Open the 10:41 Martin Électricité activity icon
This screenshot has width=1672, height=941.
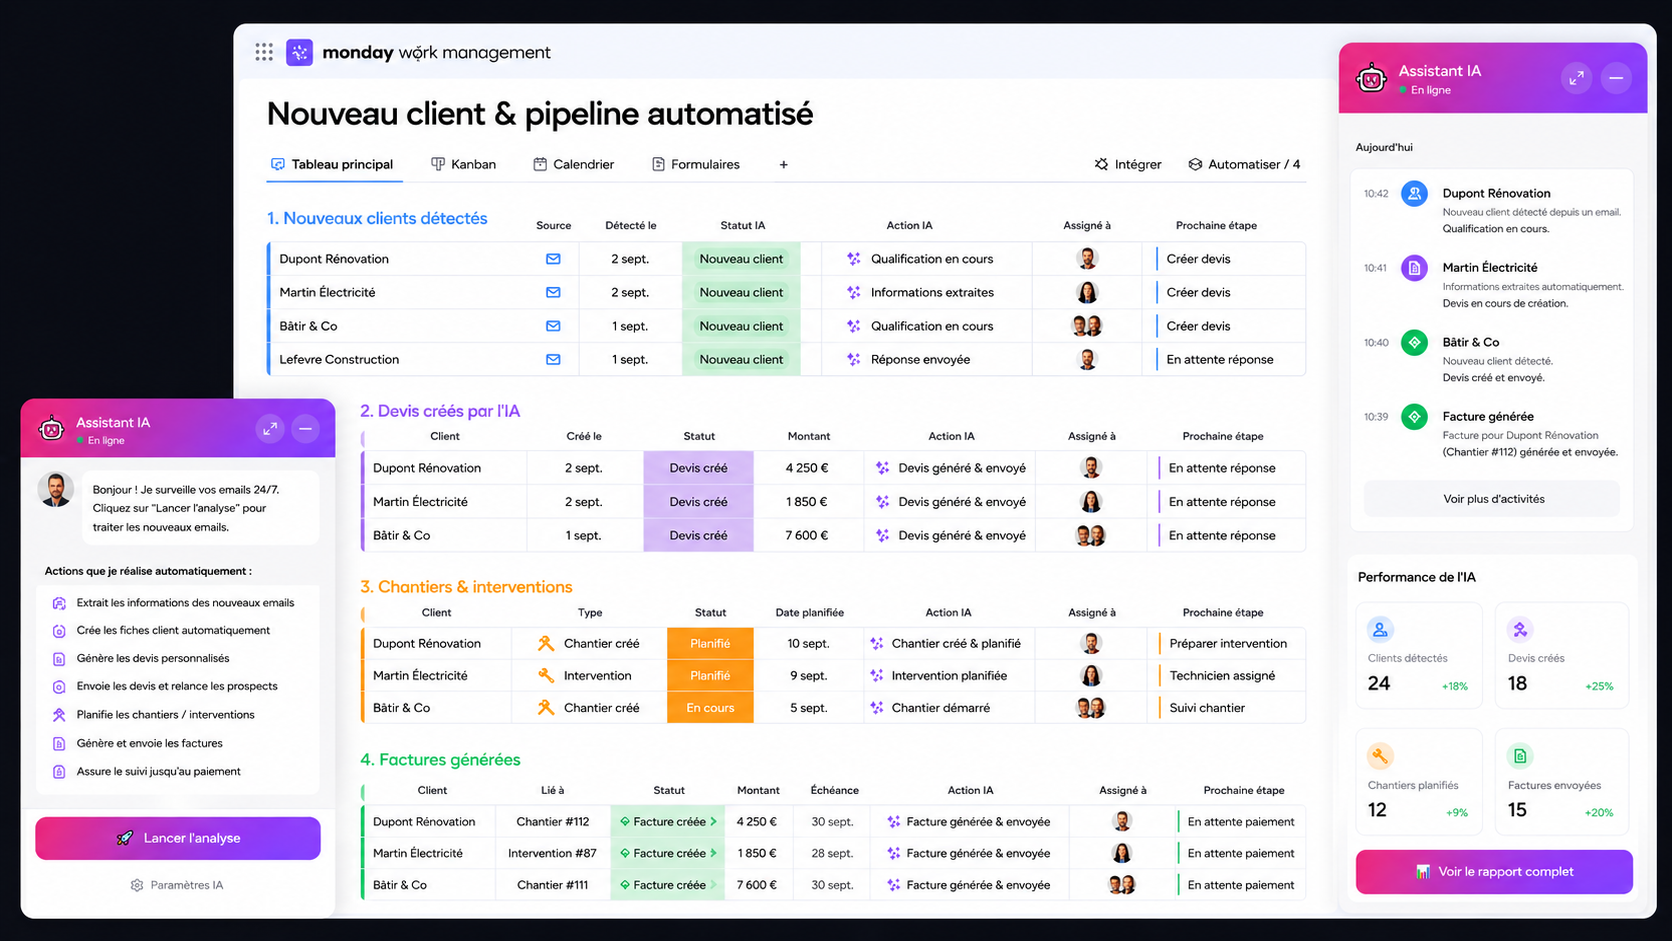pyautogui.click(x=1414, y=268)
